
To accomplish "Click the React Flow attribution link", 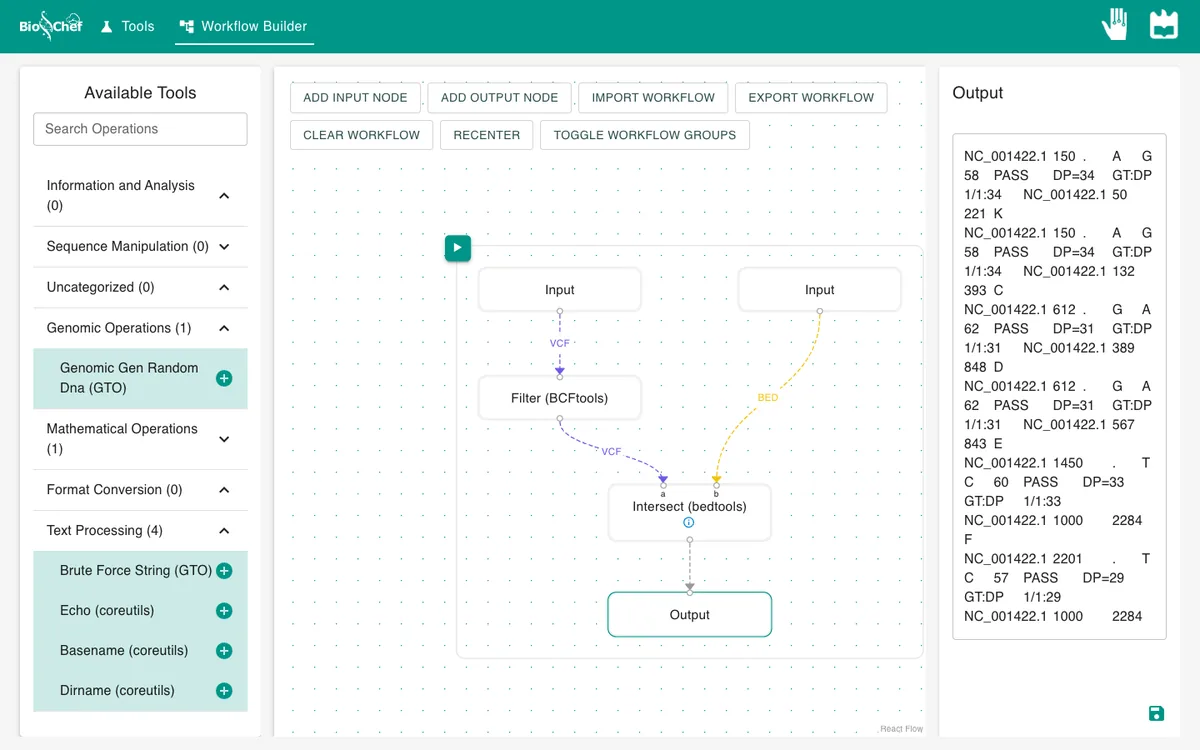I will [x=902, y=729].
